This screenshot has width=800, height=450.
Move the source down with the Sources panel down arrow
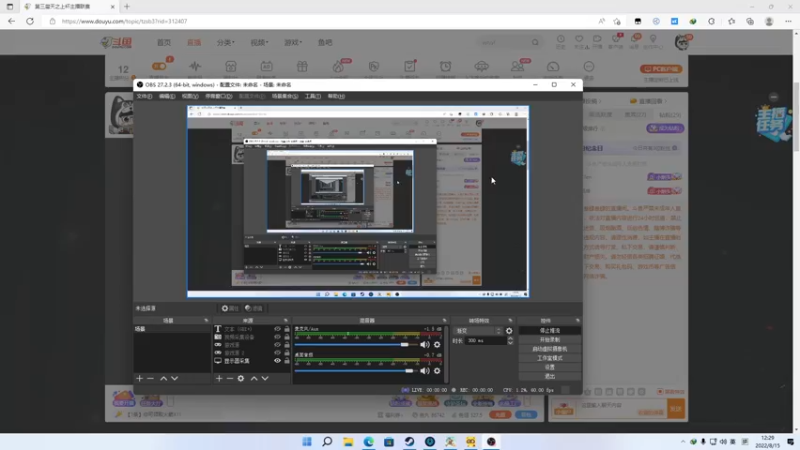point(265,379)
